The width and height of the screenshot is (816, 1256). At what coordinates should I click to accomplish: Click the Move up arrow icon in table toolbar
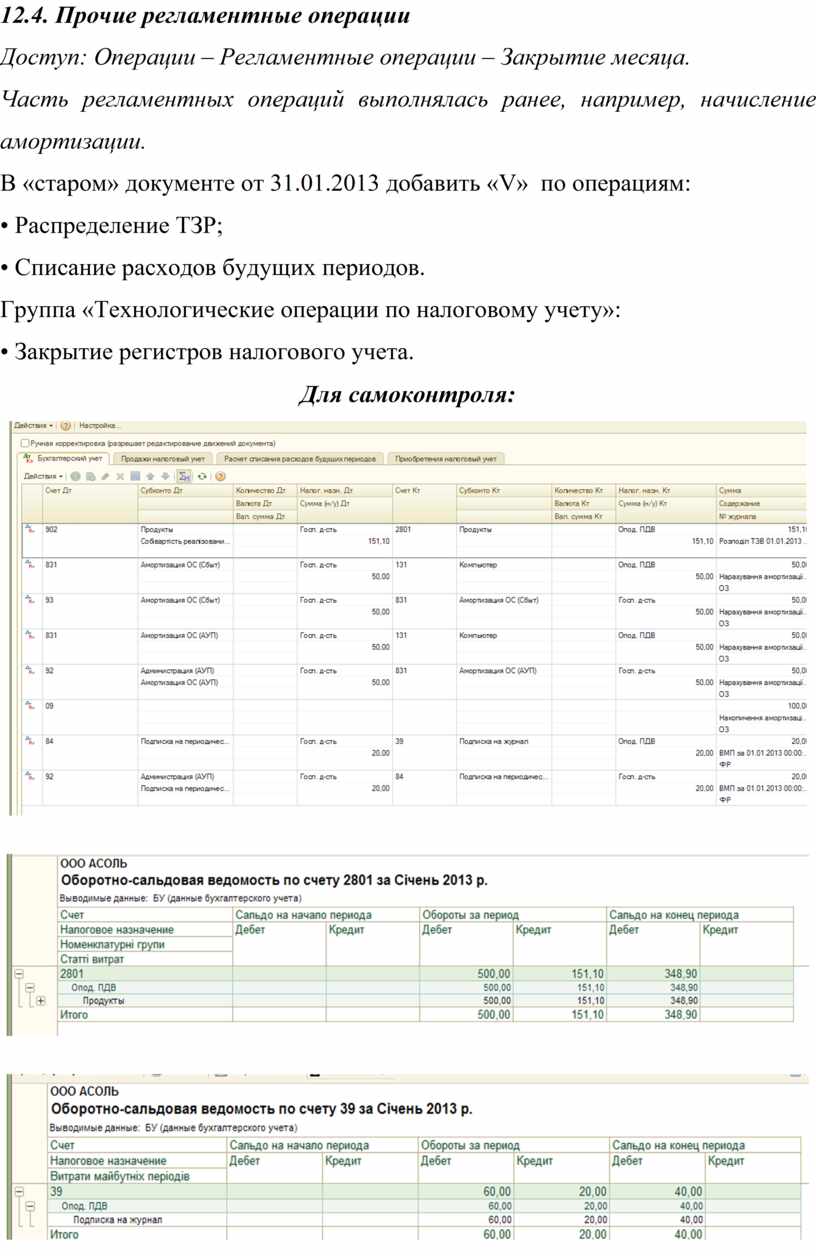150,476
